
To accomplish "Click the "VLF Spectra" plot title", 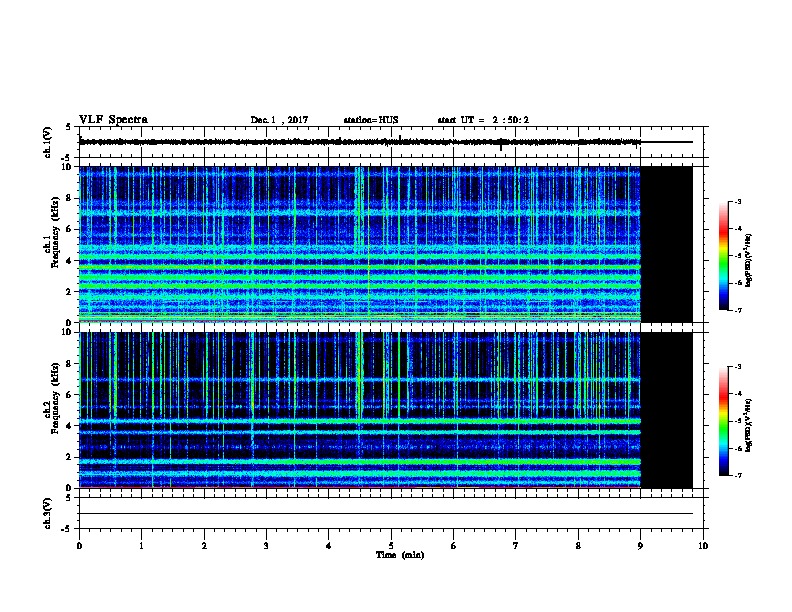I will (x=113, y=120).
